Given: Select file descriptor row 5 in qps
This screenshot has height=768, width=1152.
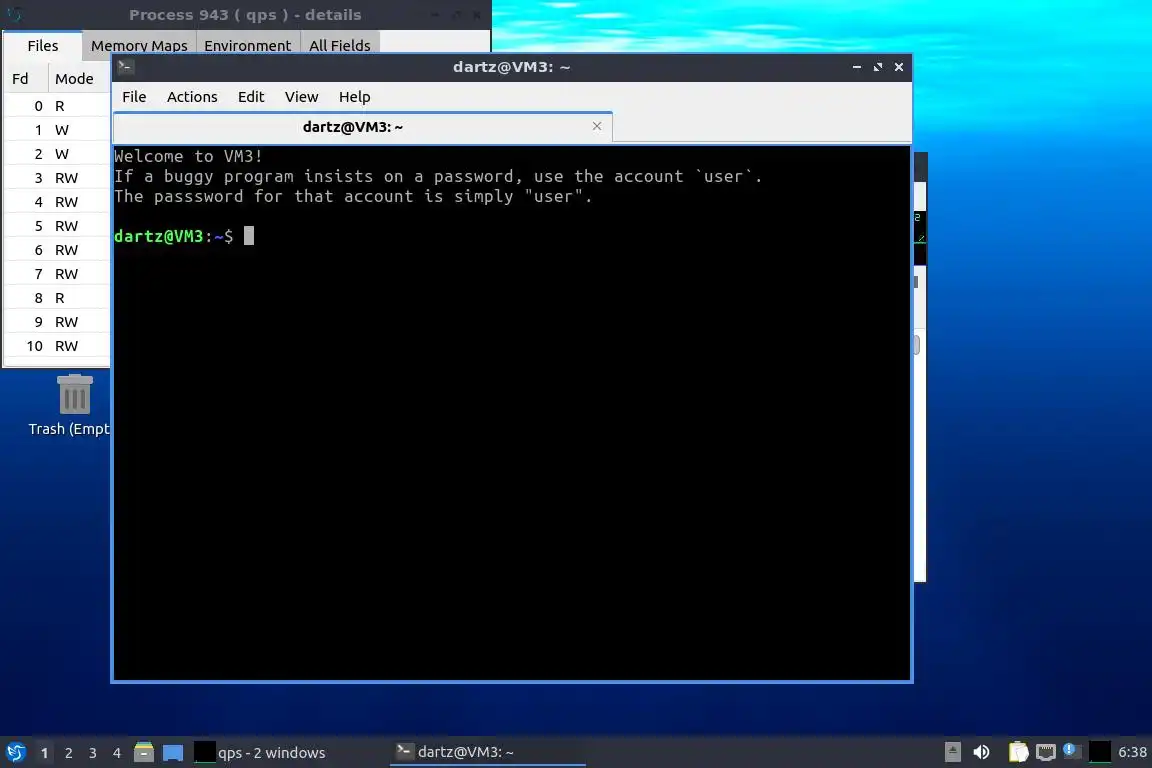Looking at the screenshot, I should (x=57, y=226).
